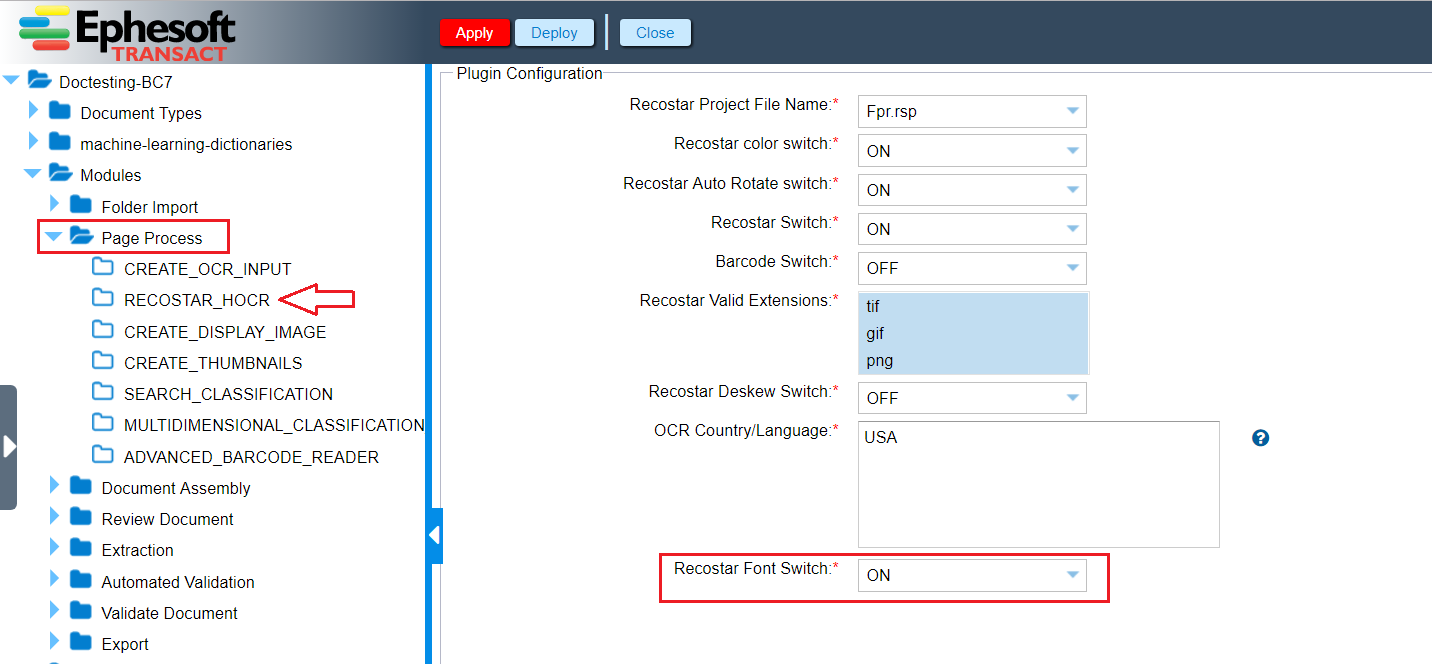Collapse the Doctesting-BC7 tree node
This screenshot has height=664, width=1432.
coord(12,81)
